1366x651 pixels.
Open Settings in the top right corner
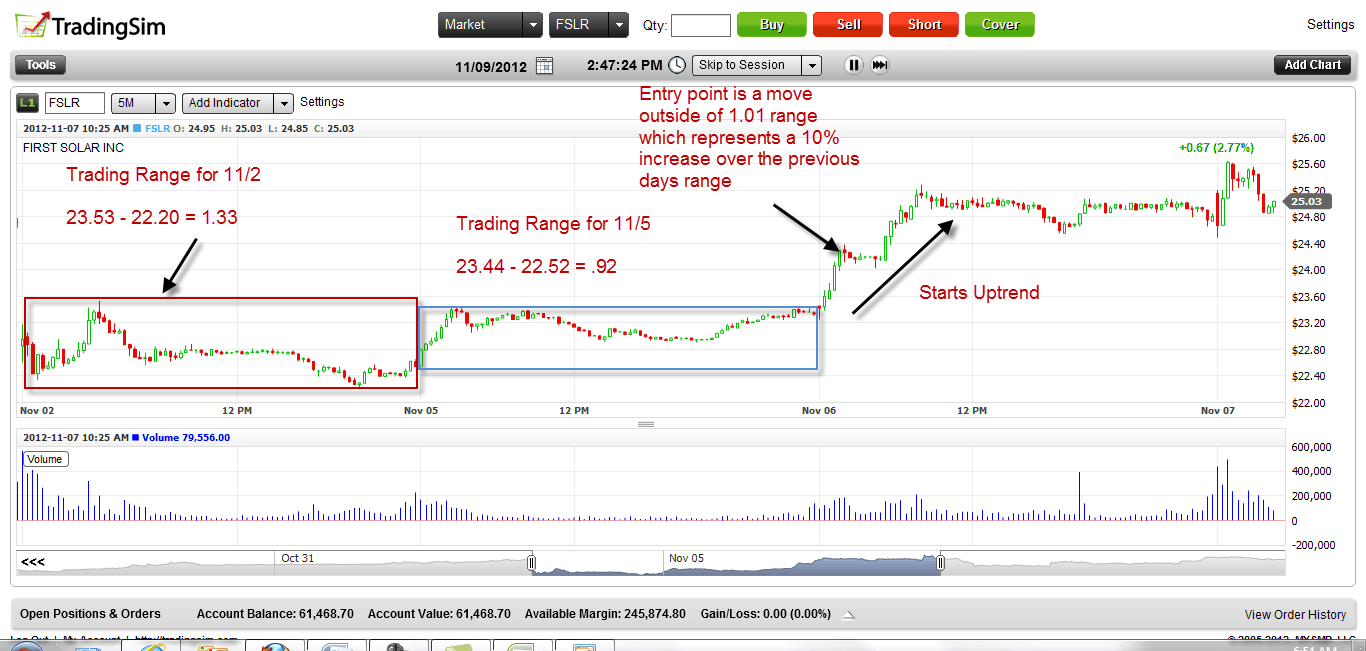tap(1330, 24)
